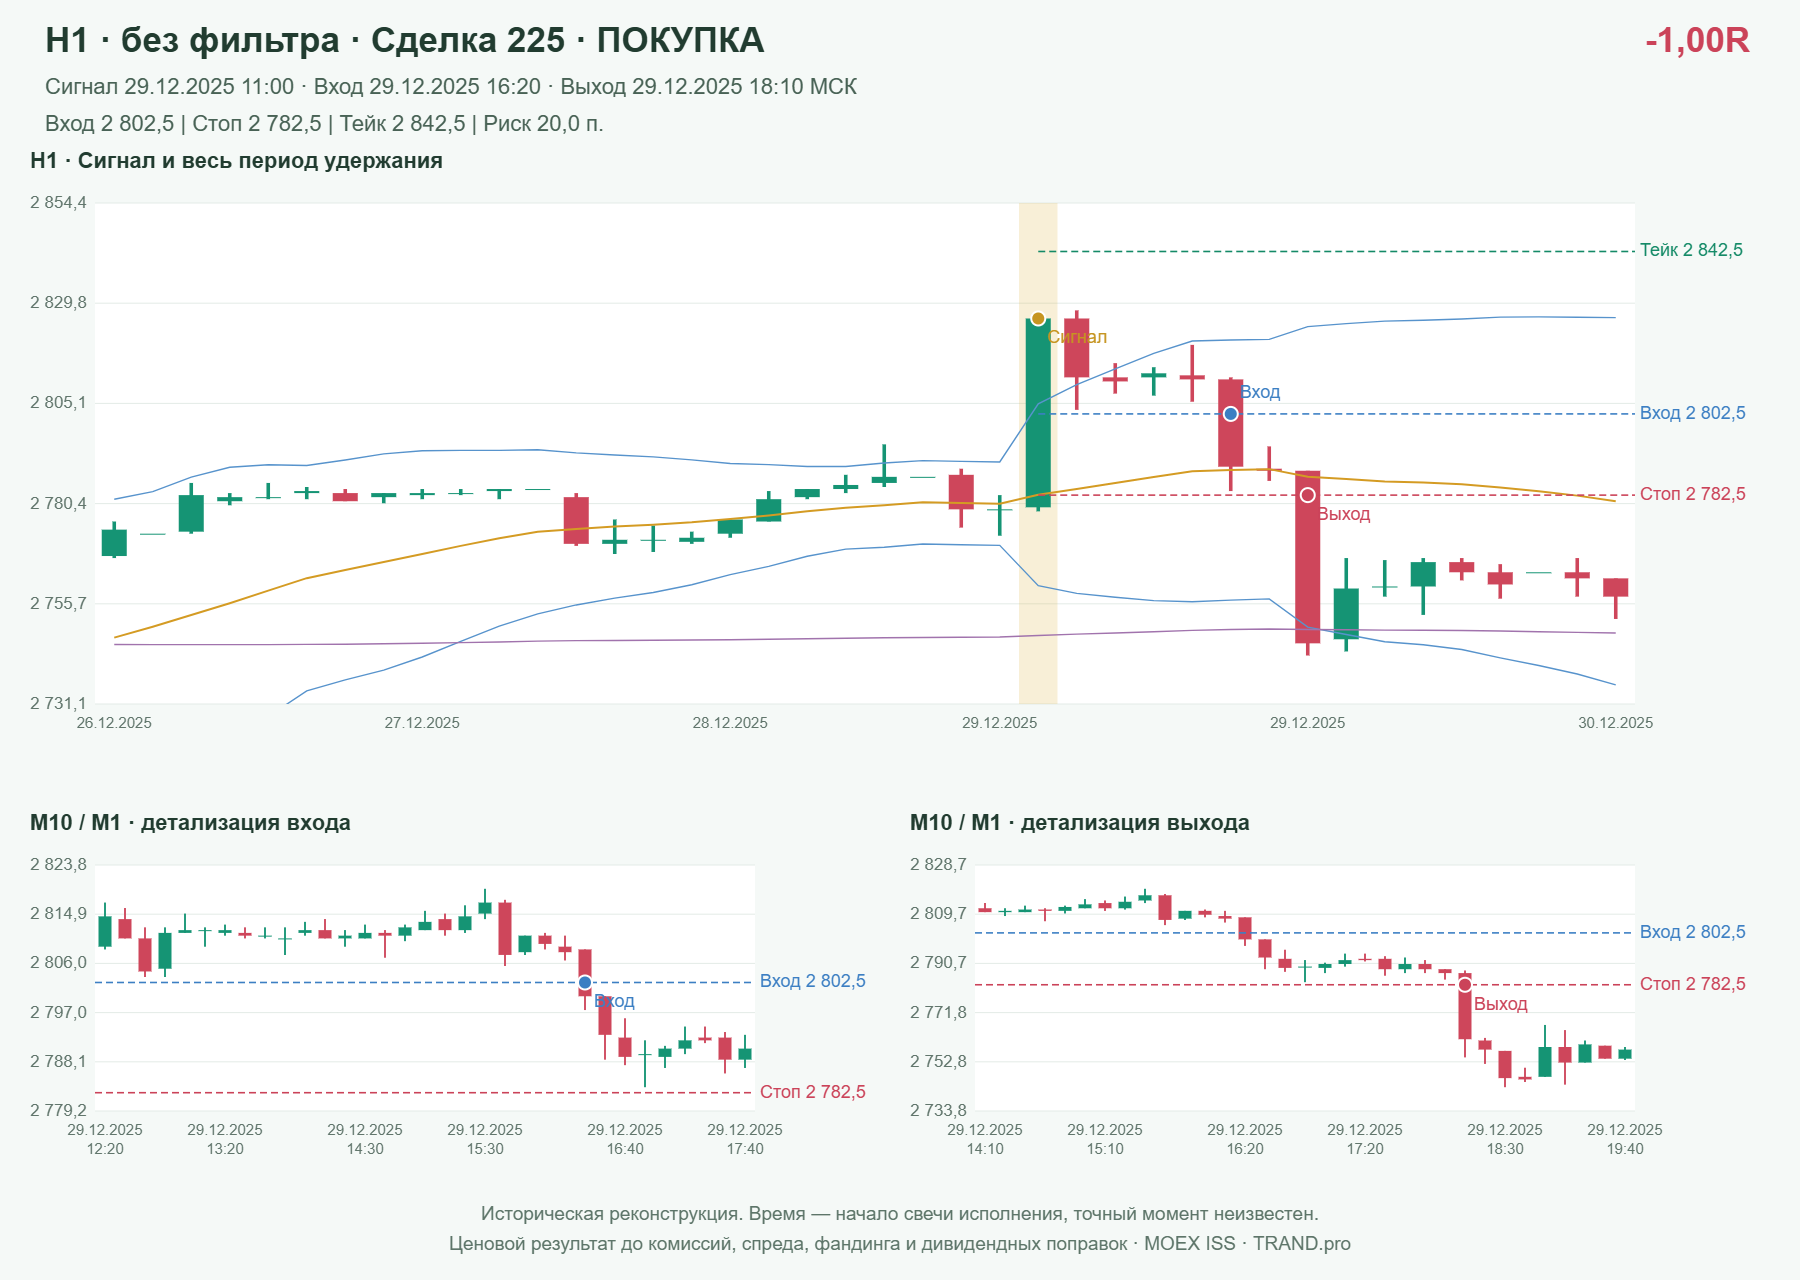The height and width of the screenshot is (1280, 1800).
Task: Click the 'Вход 2 802,5 | Стоп 2 782,5' parameters line
Action: click(x=324, y=124)
